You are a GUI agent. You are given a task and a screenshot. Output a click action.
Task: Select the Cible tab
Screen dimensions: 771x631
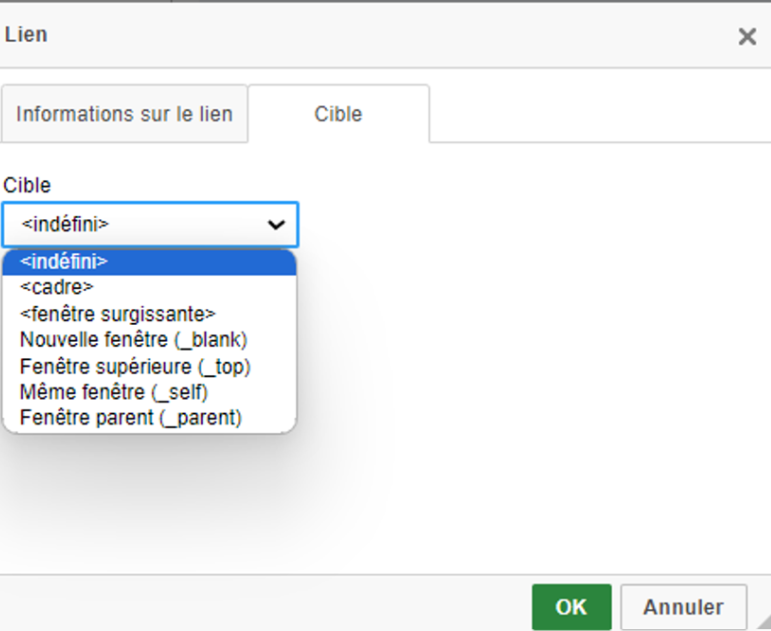pyautogui.click(x=338, y=114)
